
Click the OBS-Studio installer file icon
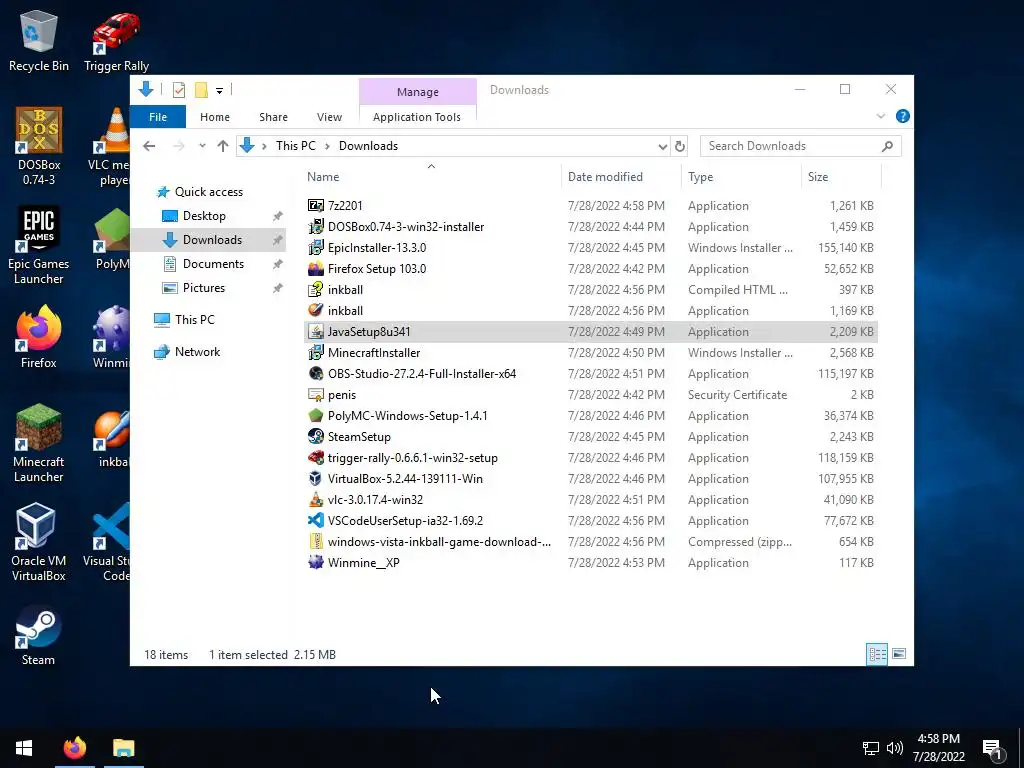pyautogui.click(x=315, y=374)
